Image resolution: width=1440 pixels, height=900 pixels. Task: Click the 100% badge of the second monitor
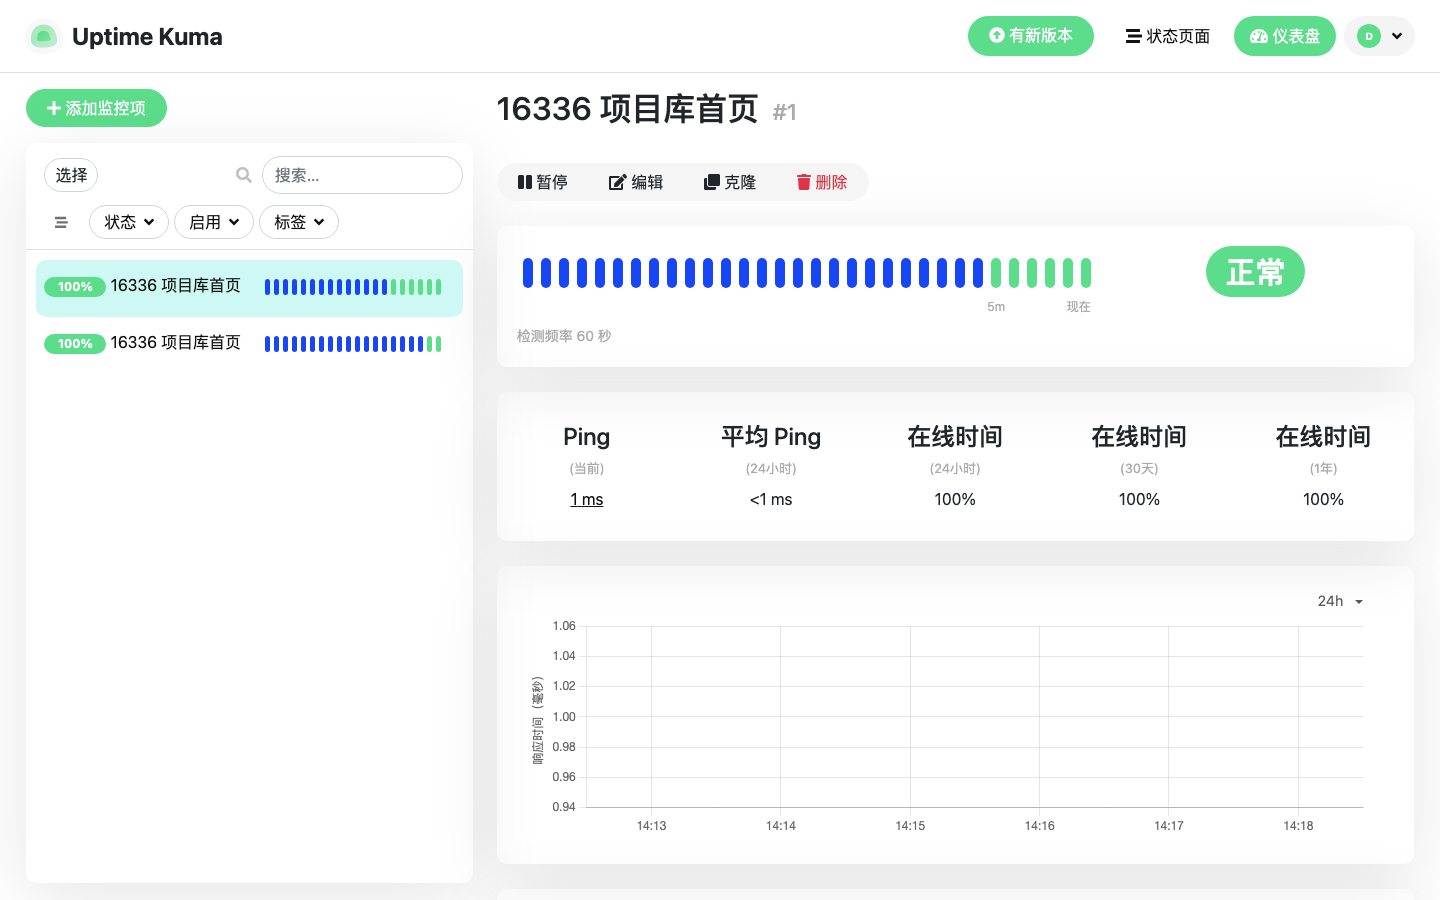pyautogui.click(x=75, y=344)
